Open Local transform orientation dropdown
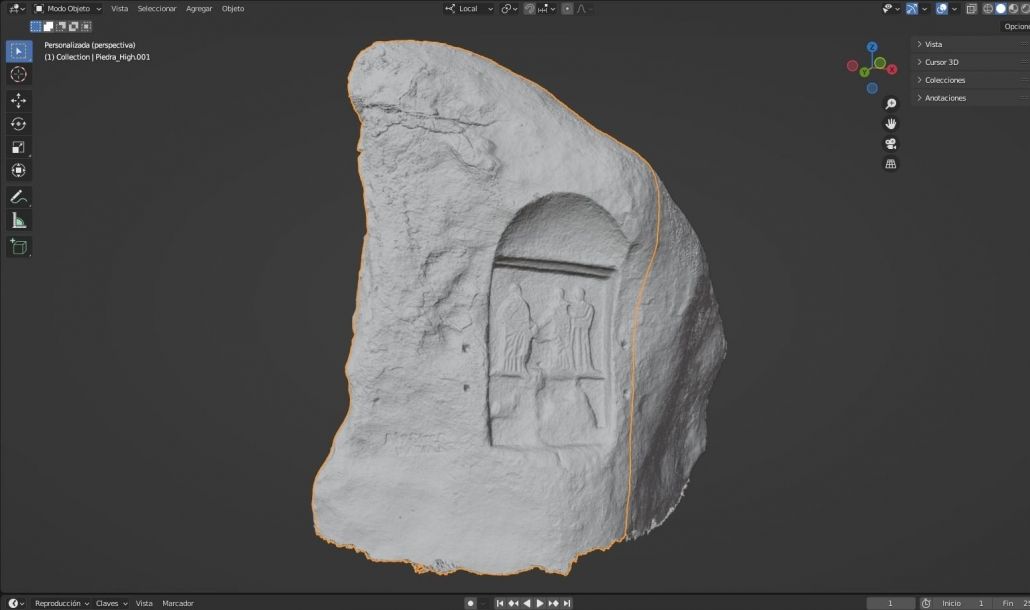Image resolution: width=1030 pixels, height=610 pixels. pos(469,9)
